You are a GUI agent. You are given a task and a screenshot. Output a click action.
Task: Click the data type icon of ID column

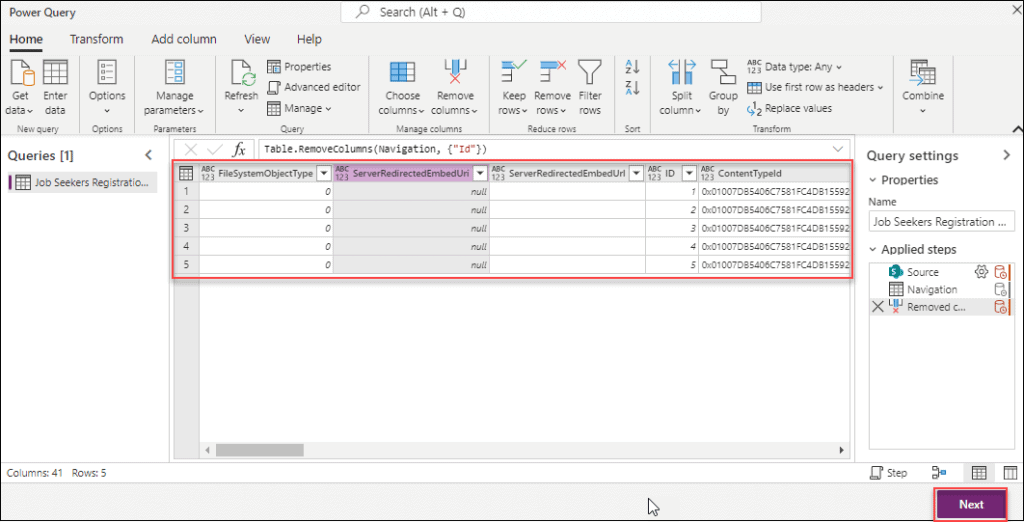pos(655,173)
